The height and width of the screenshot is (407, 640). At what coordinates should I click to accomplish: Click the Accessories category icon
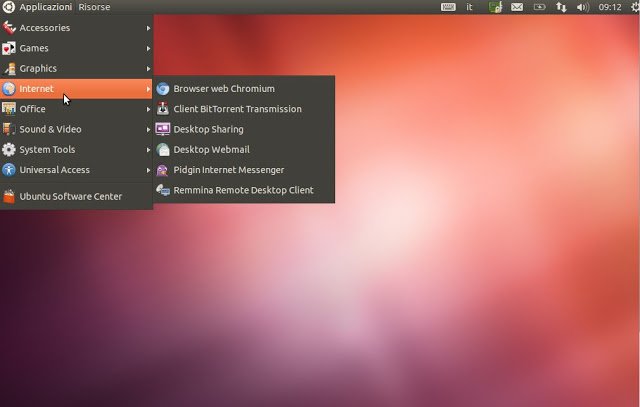point(9,28)
